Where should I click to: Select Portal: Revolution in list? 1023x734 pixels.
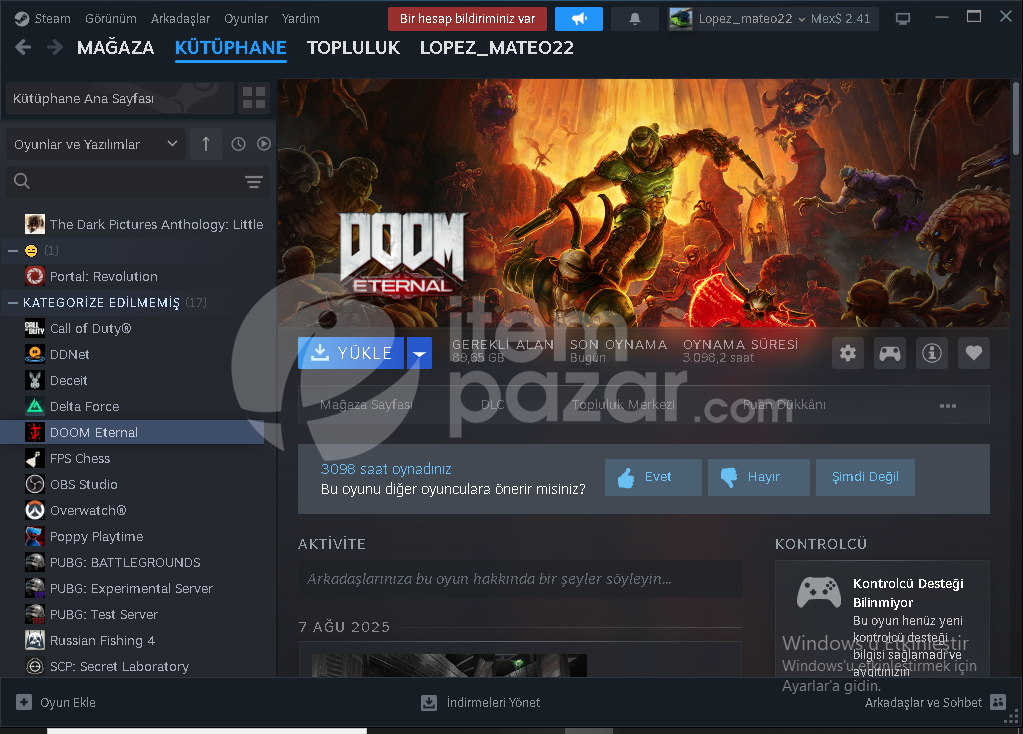[x=132, y=277]
